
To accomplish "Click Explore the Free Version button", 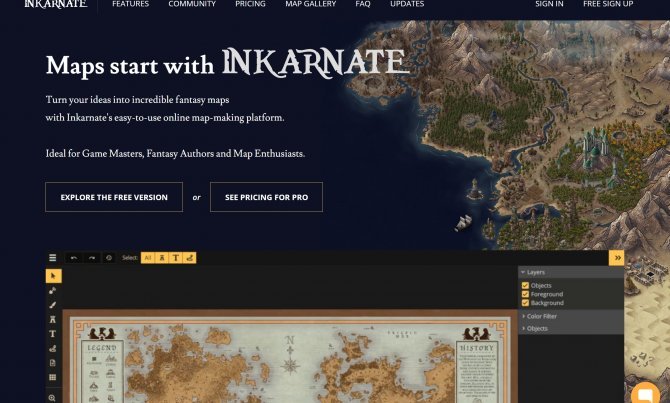I will pos(114,197).
